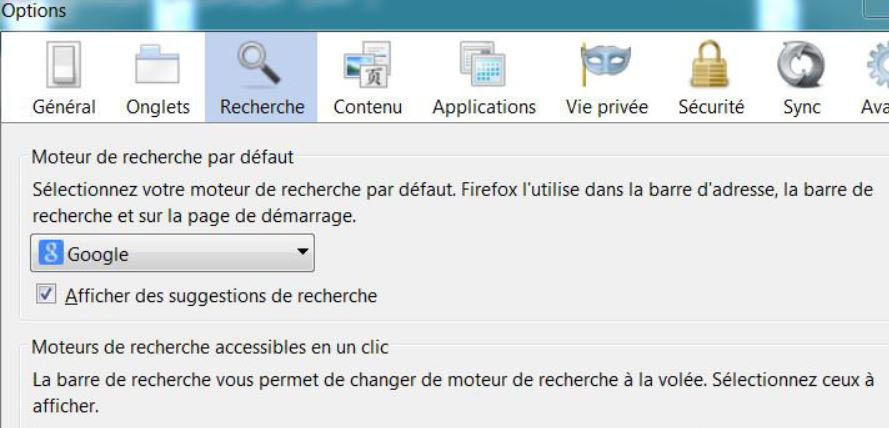Screen dimensions: 889x428
Task: Open the Google default search engine dropdown
Action: [x=172, y=254]
